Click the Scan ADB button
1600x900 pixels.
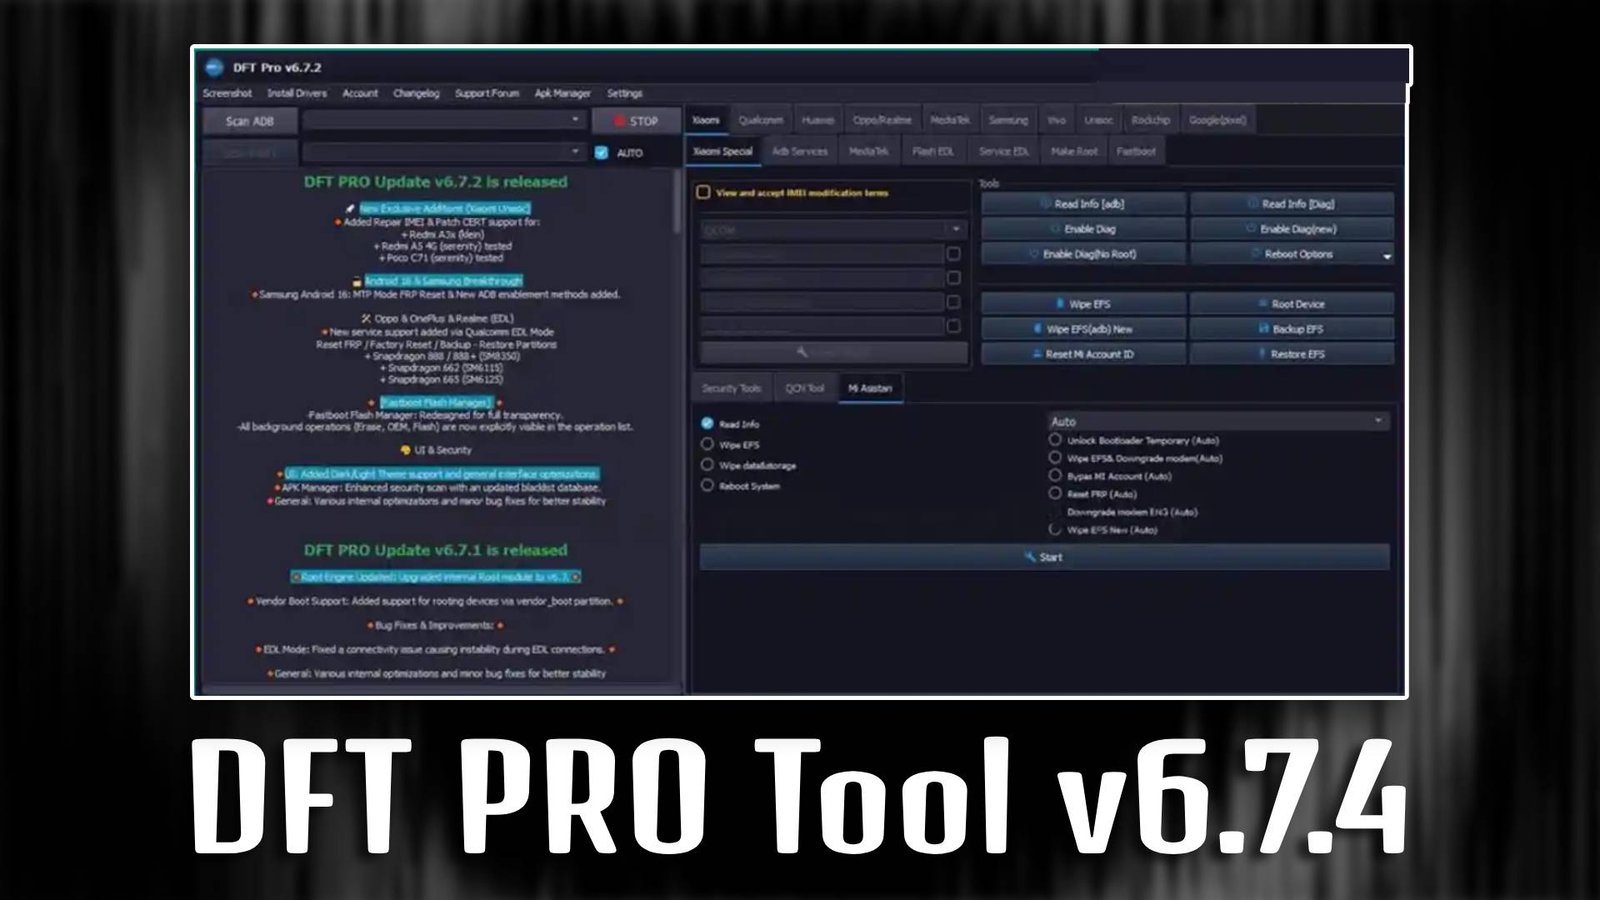250,121
